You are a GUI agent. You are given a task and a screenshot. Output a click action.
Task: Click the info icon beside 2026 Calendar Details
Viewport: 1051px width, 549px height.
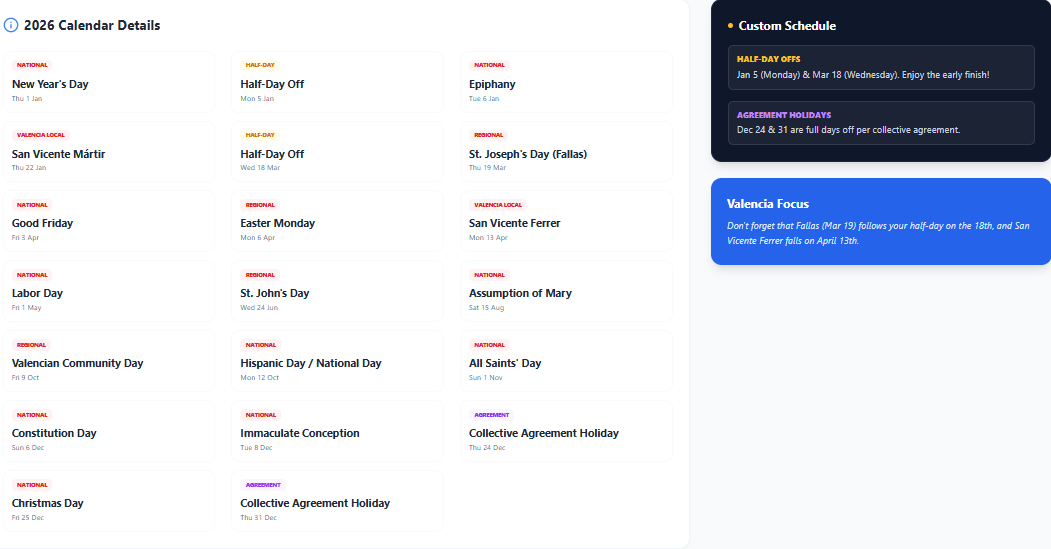(x=11, y=25)
